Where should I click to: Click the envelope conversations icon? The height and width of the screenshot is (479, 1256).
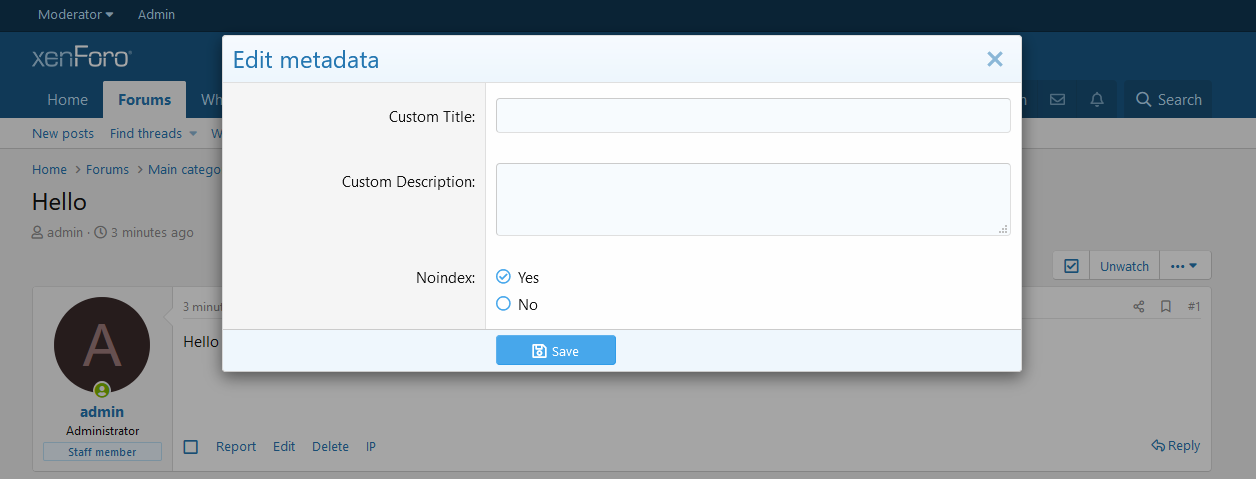click(1057, 100)
